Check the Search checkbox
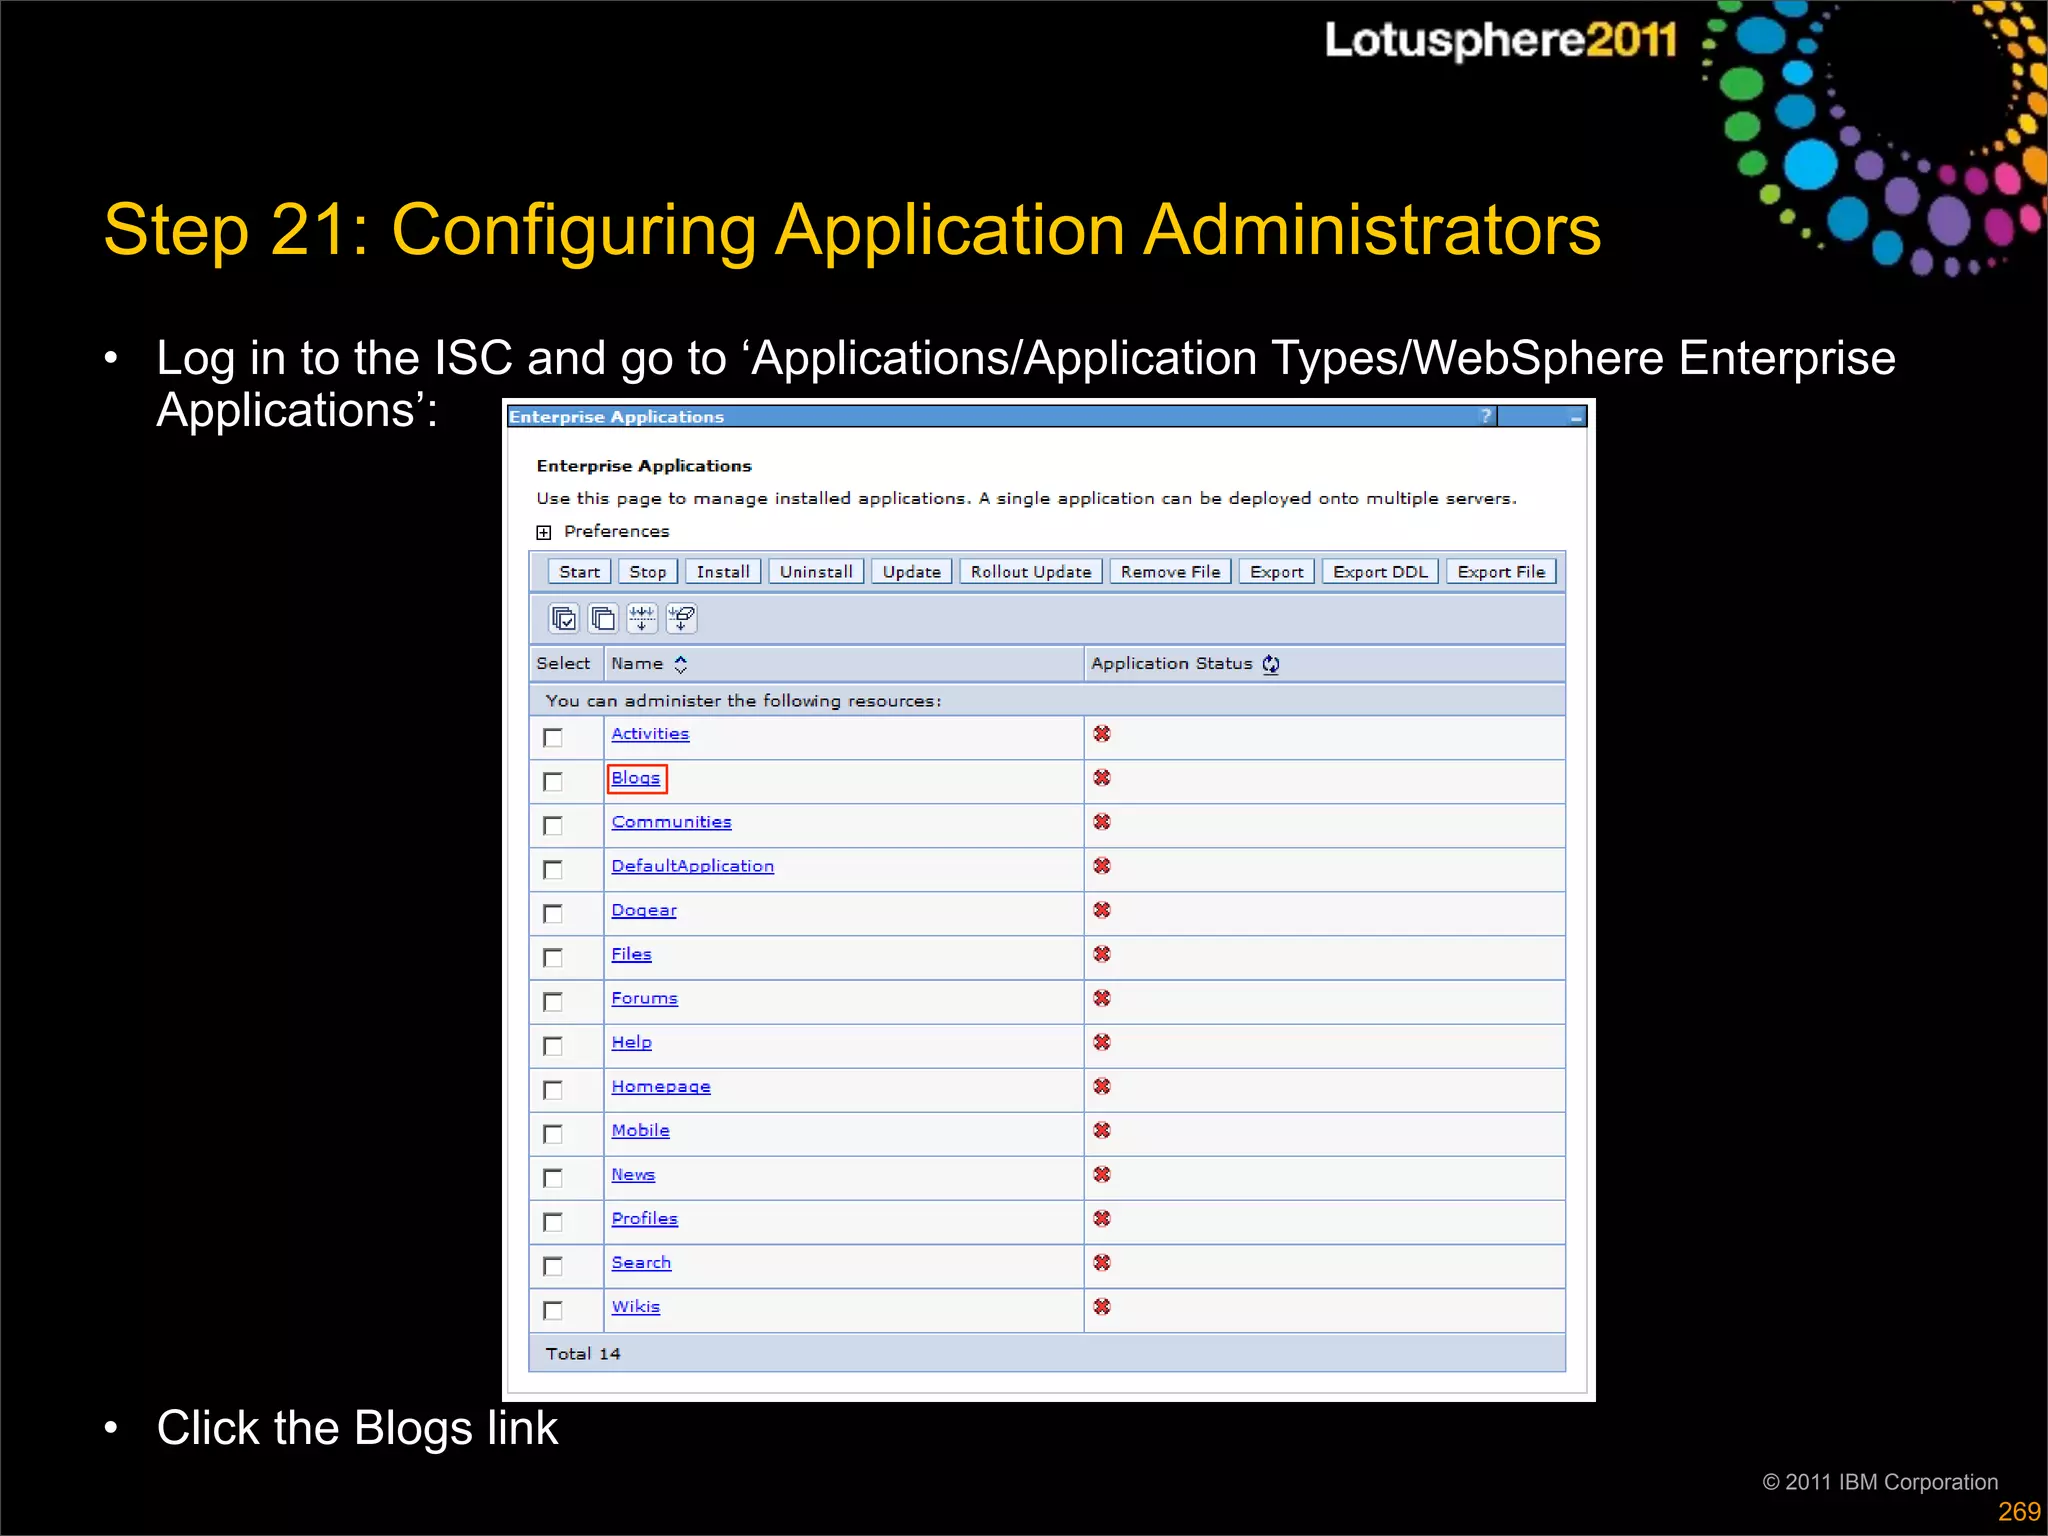Image resolution: width=2048 pixels, height=1536 pixels. [x=553, y=1266]
